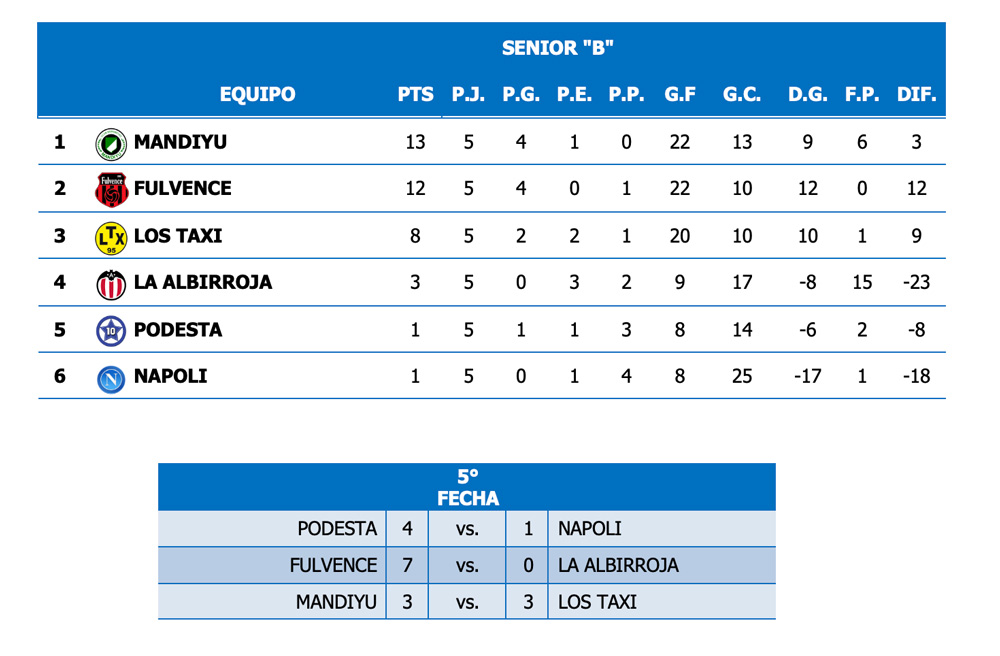Click the Podesta star logo
The height and width of the screenshot is (656, 1000).
point(110,330)
